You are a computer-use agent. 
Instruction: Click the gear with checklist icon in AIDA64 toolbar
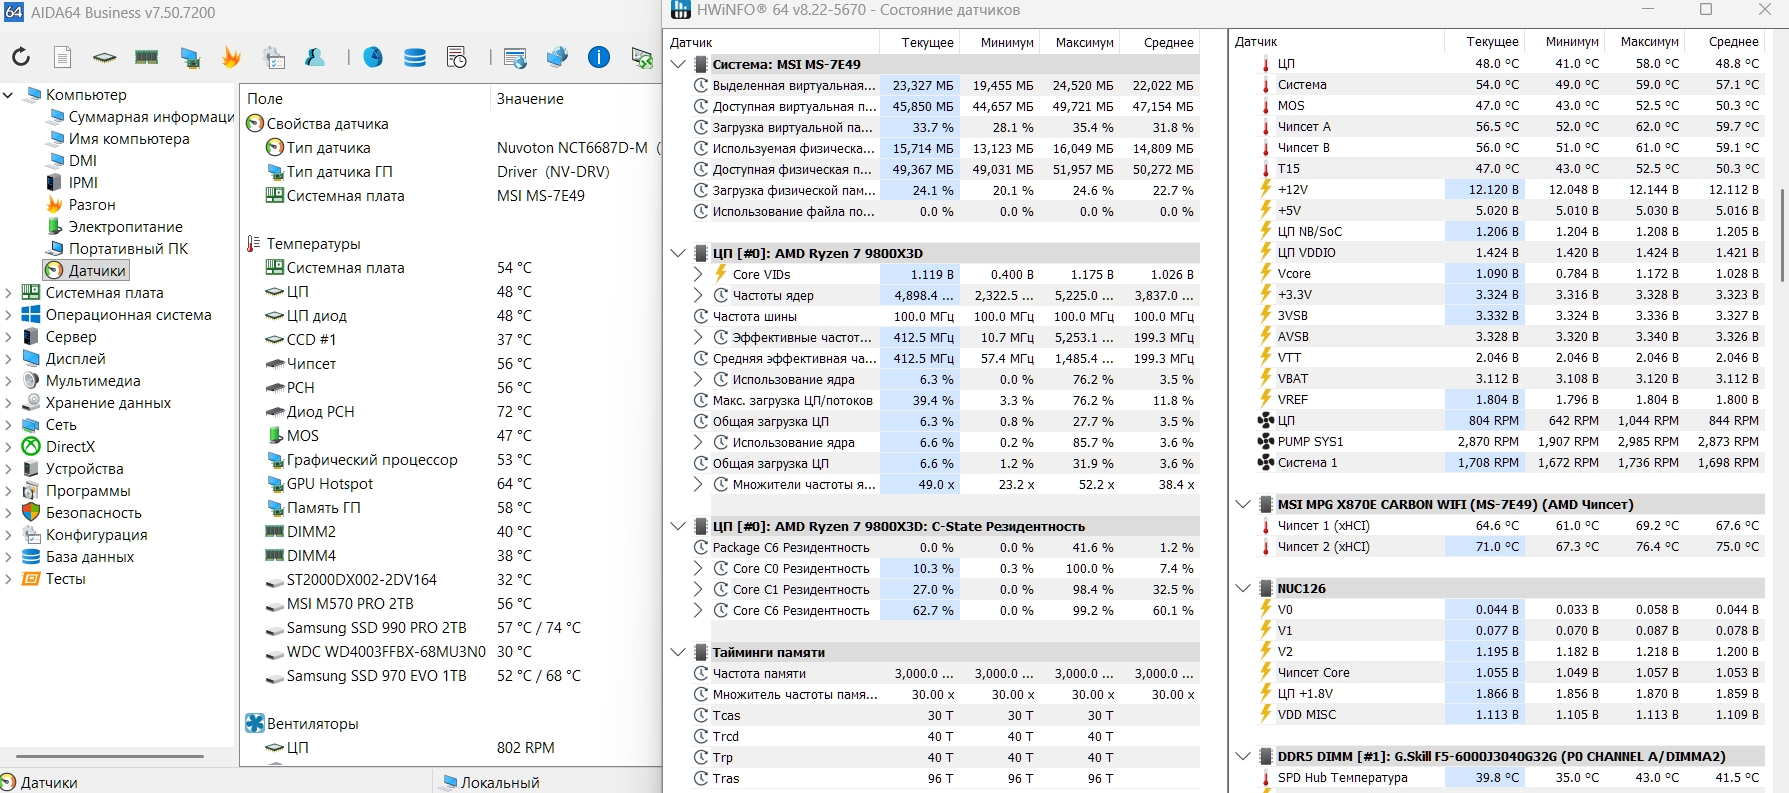(x=274, y=57)
